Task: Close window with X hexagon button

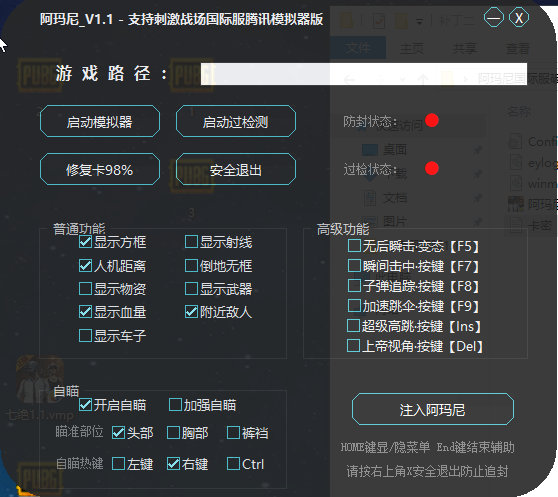Action: pos(519,17)
